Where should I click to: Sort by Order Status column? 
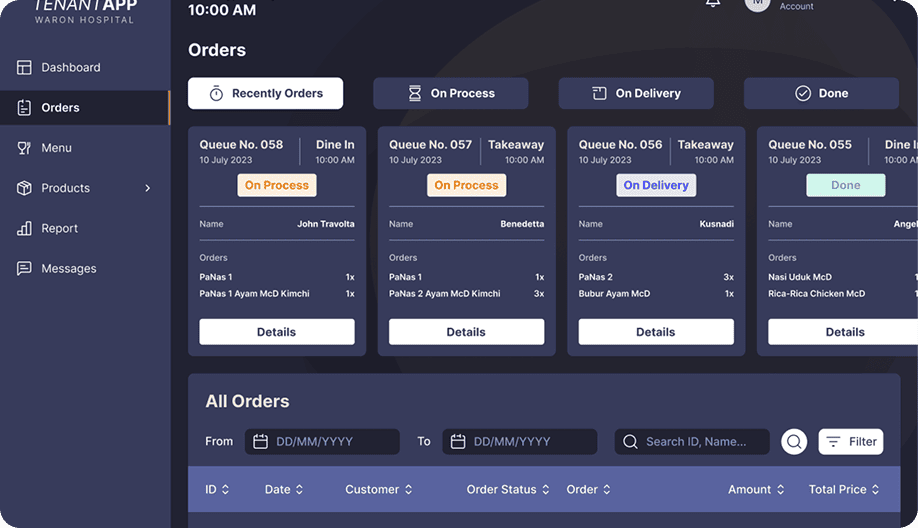(508, 490)
